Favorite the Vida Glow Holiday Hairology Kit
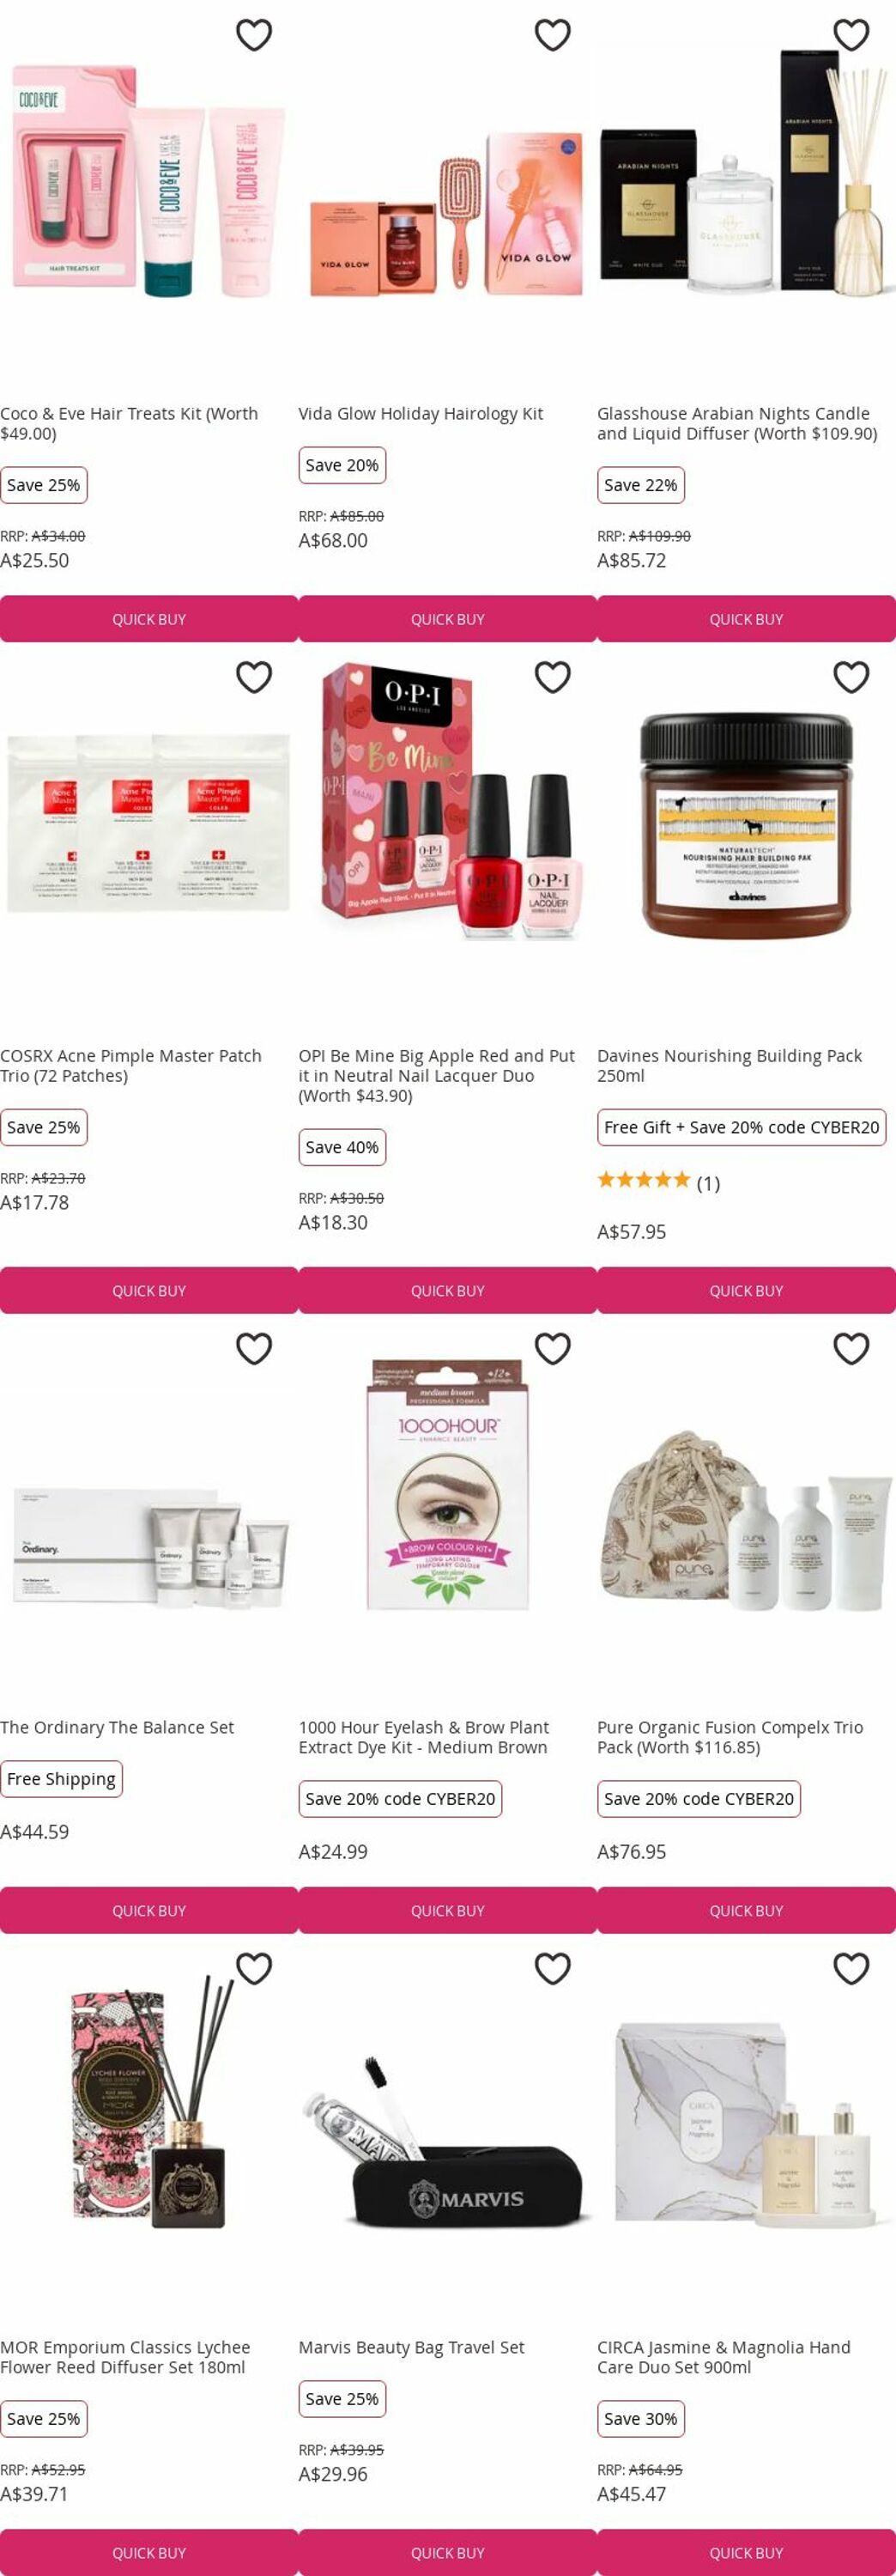Viewport: 896px width, 2576px height. [552, 35]
